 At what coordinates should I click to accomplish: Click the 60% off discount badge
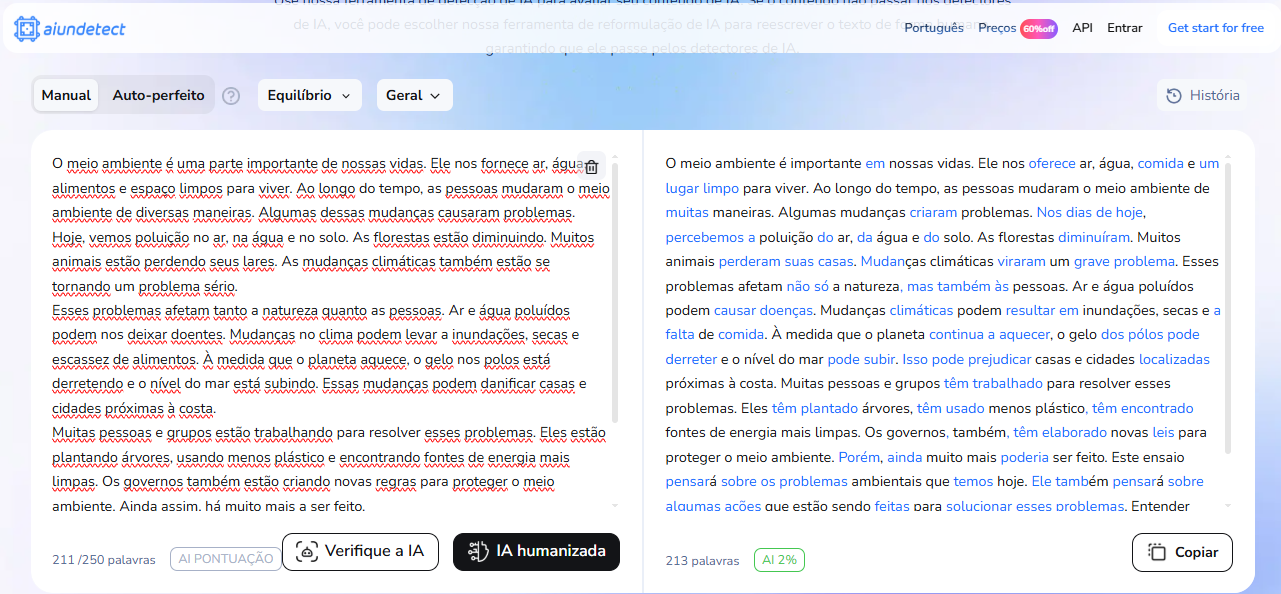click(x=1038, y=28)
